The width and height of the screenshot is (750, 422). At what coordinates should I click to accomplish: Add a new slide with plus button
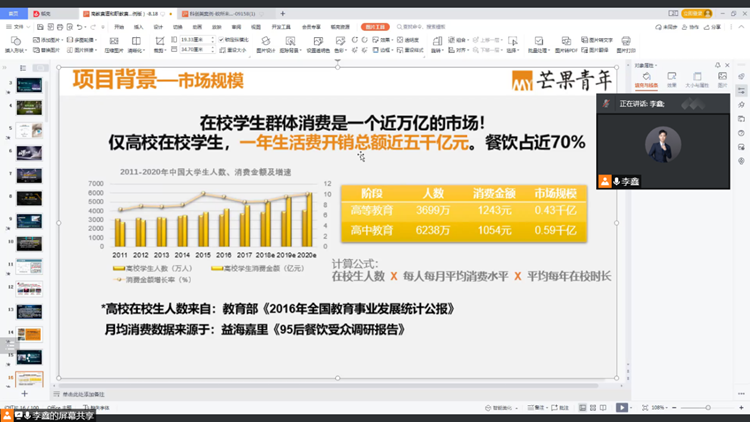[x=24, y=393]
